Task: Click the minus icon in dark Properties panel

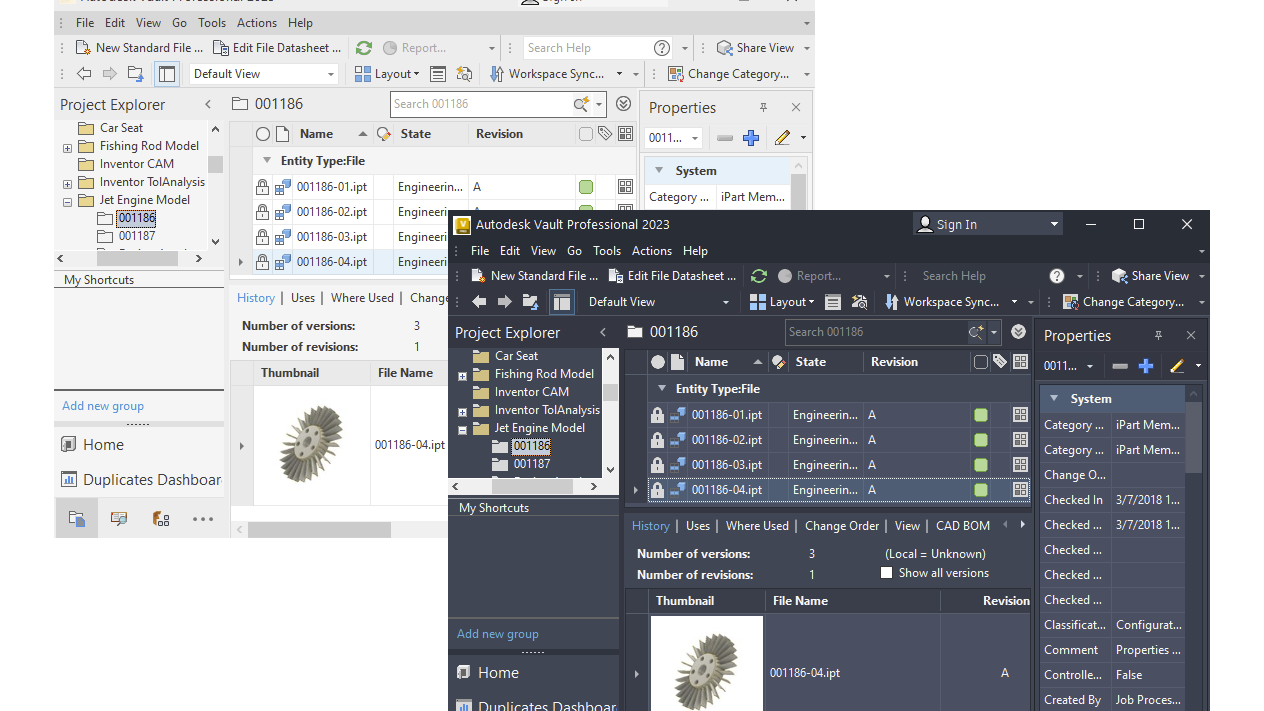Action: pos(1120,366)
